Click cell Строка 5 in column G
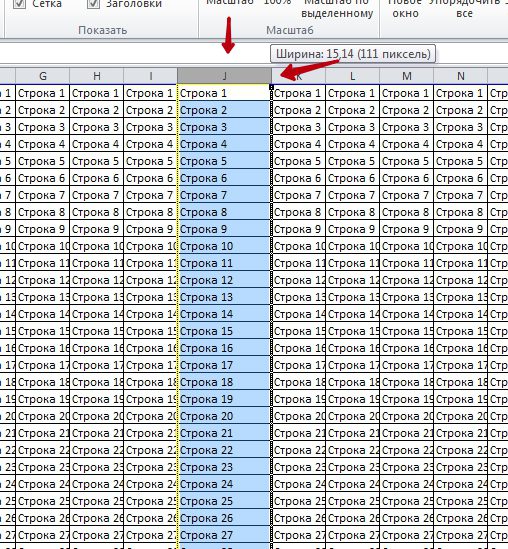 tap(42, 161)
